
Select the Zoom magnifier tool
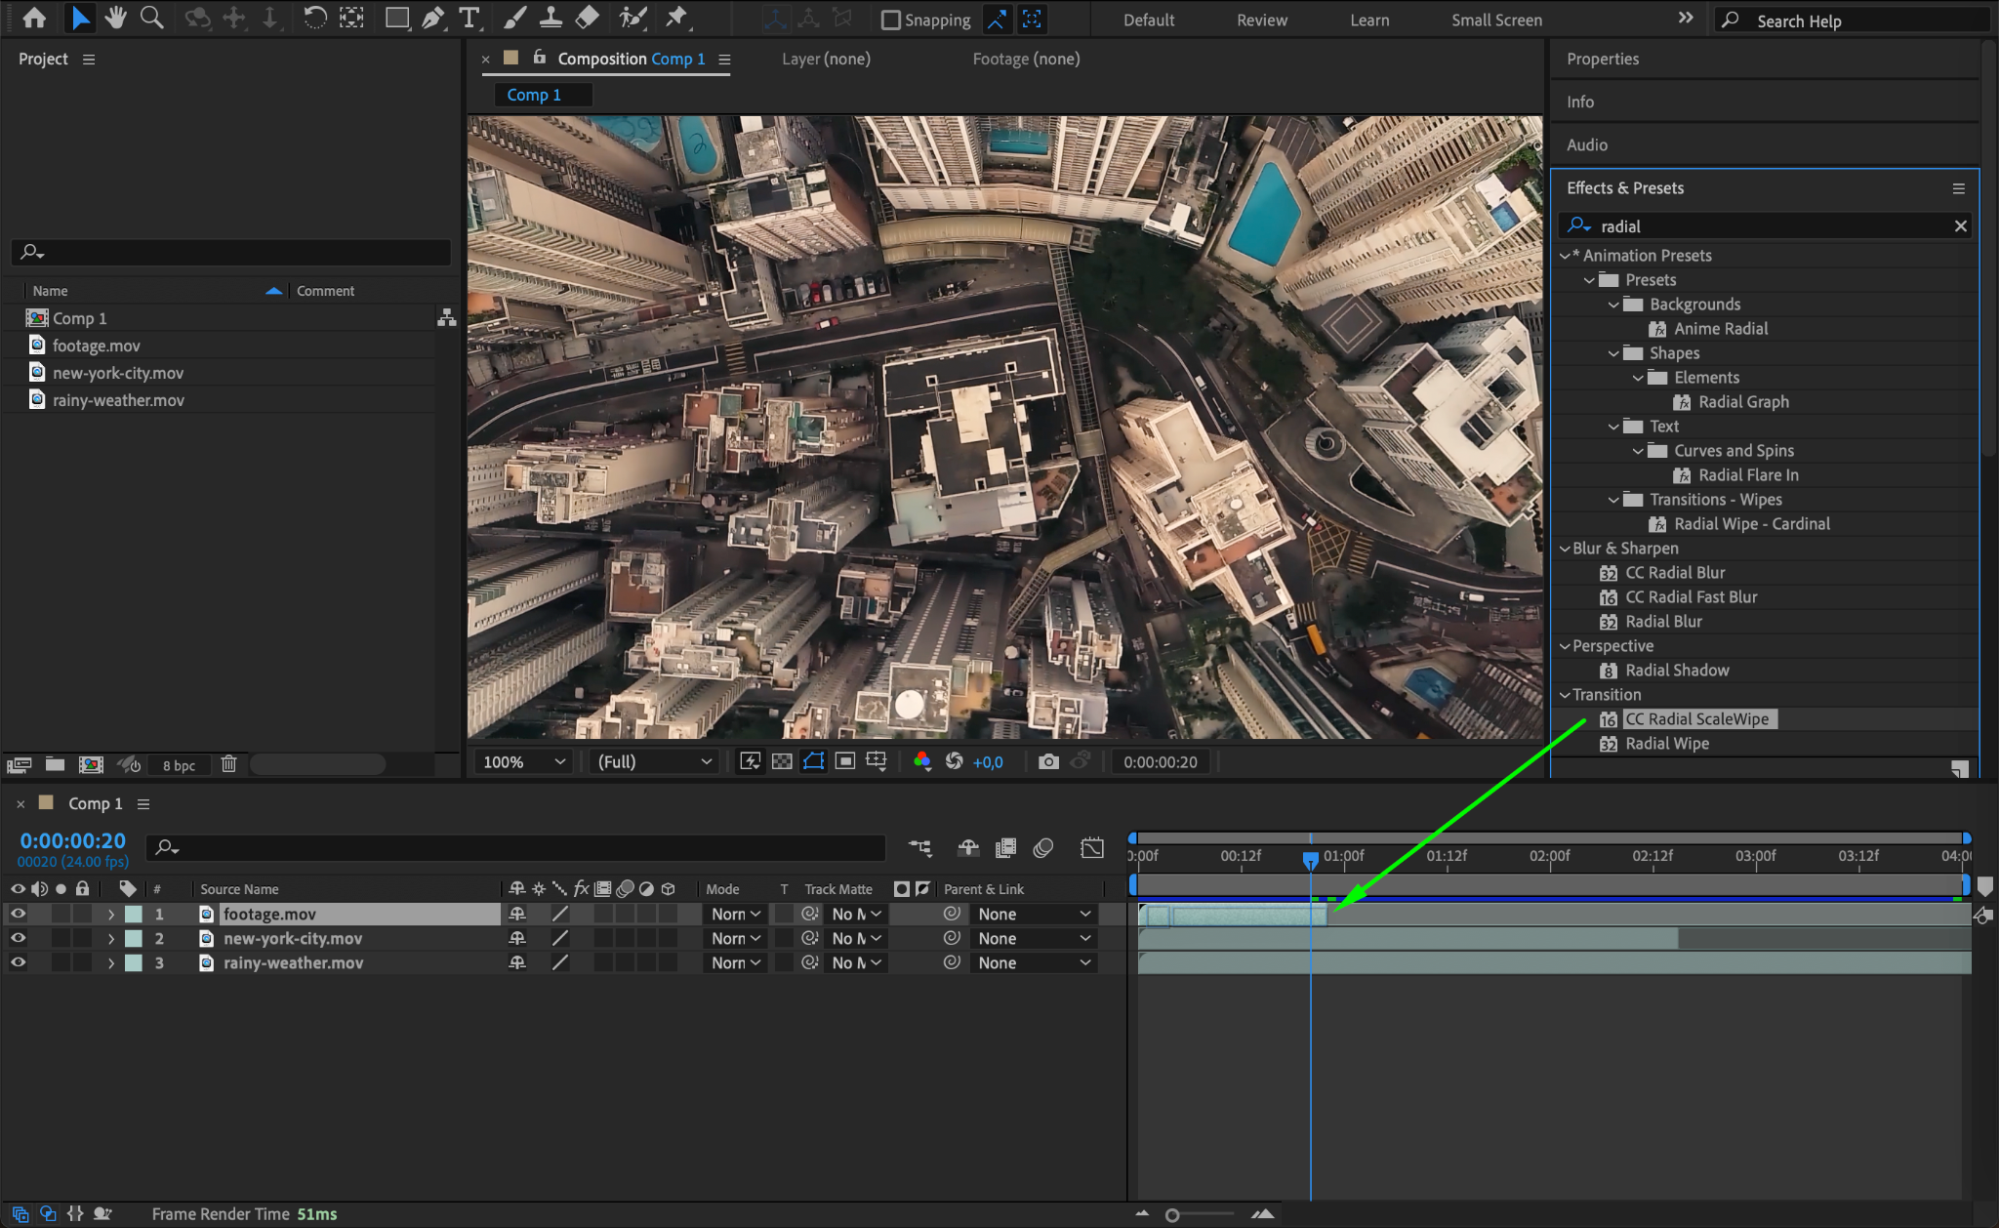[x=151, y=17]
